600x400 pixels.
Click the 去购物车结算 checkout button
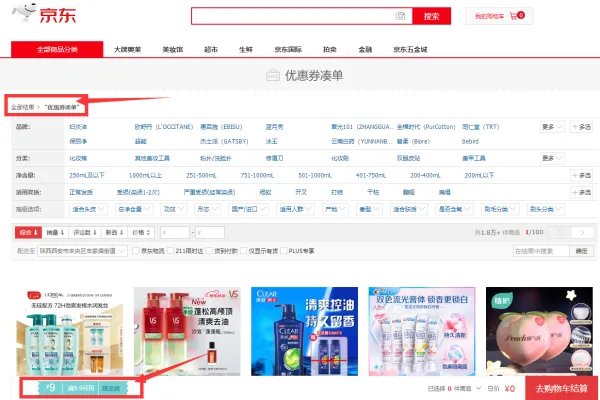(x=561, y=388)
